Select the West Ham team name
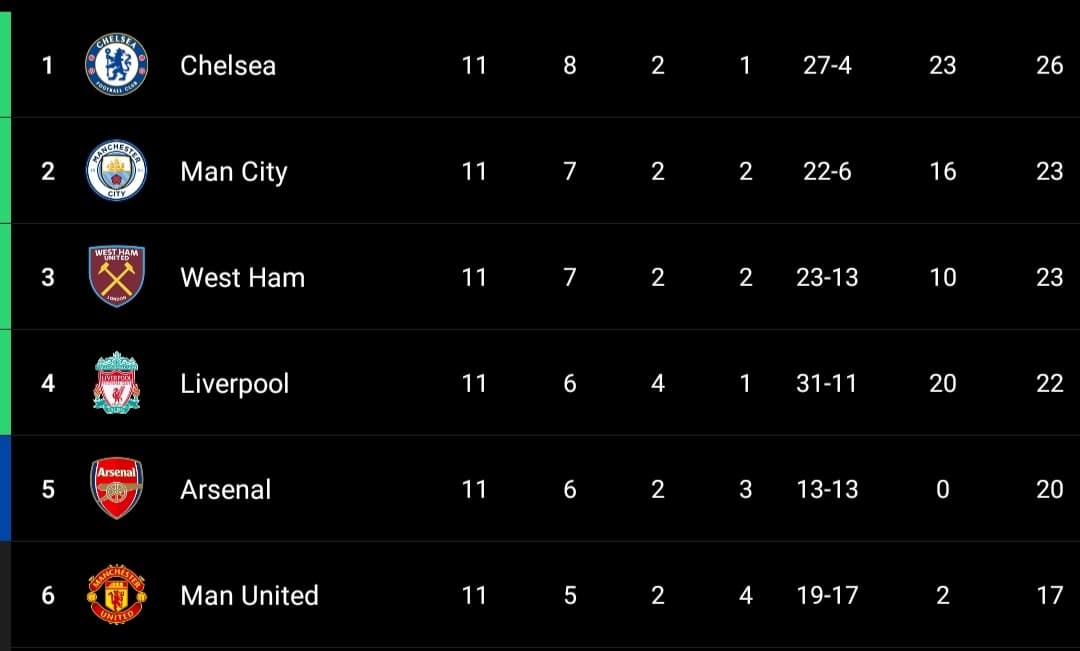This screenshot has width=1080, height=651. pos(242,278)
